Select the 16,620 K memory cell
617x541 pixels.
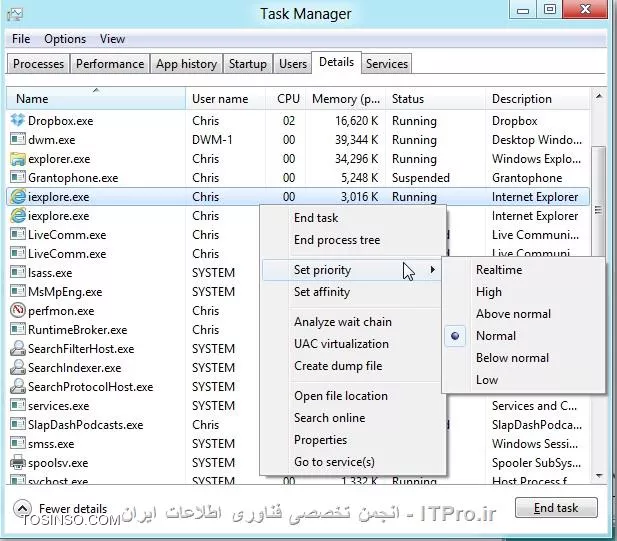356,120
